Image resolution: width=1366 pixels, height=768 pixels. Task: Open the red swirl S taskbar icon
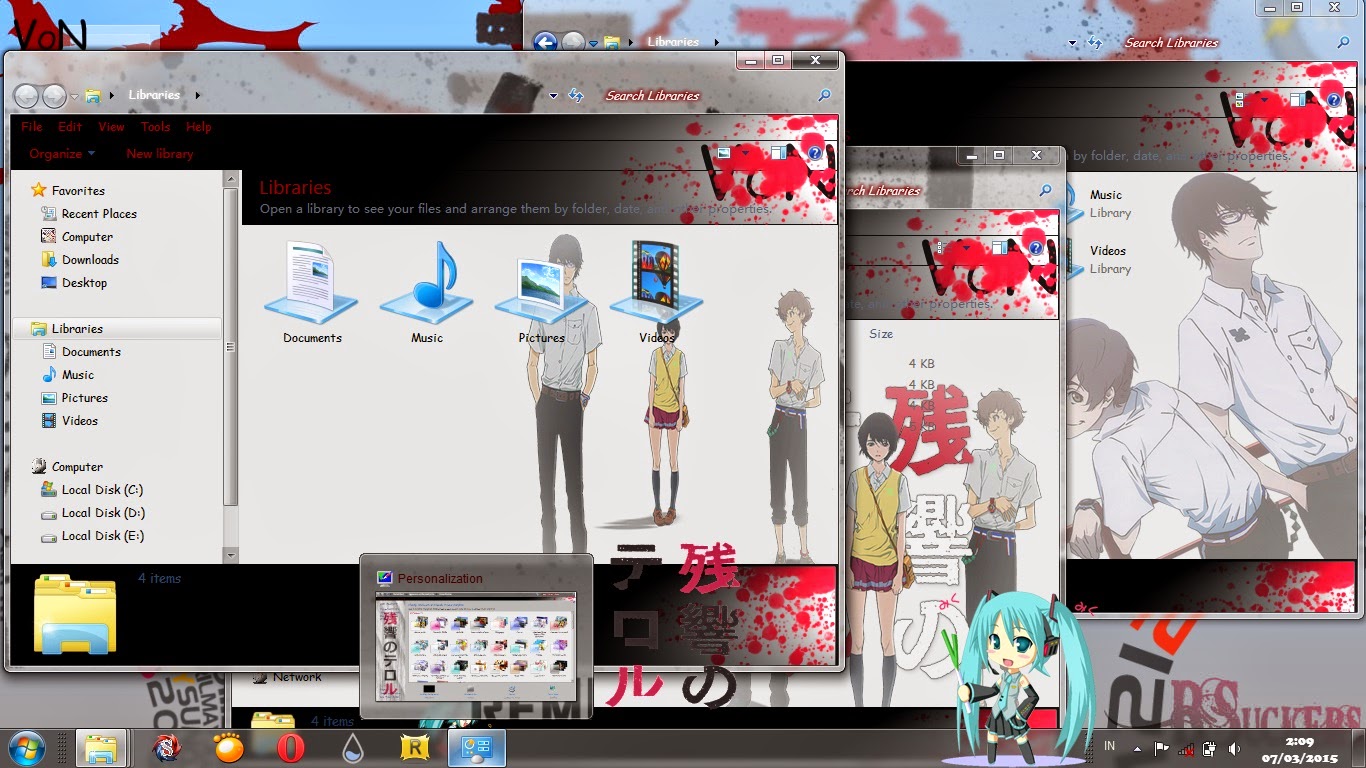point(166,747)
